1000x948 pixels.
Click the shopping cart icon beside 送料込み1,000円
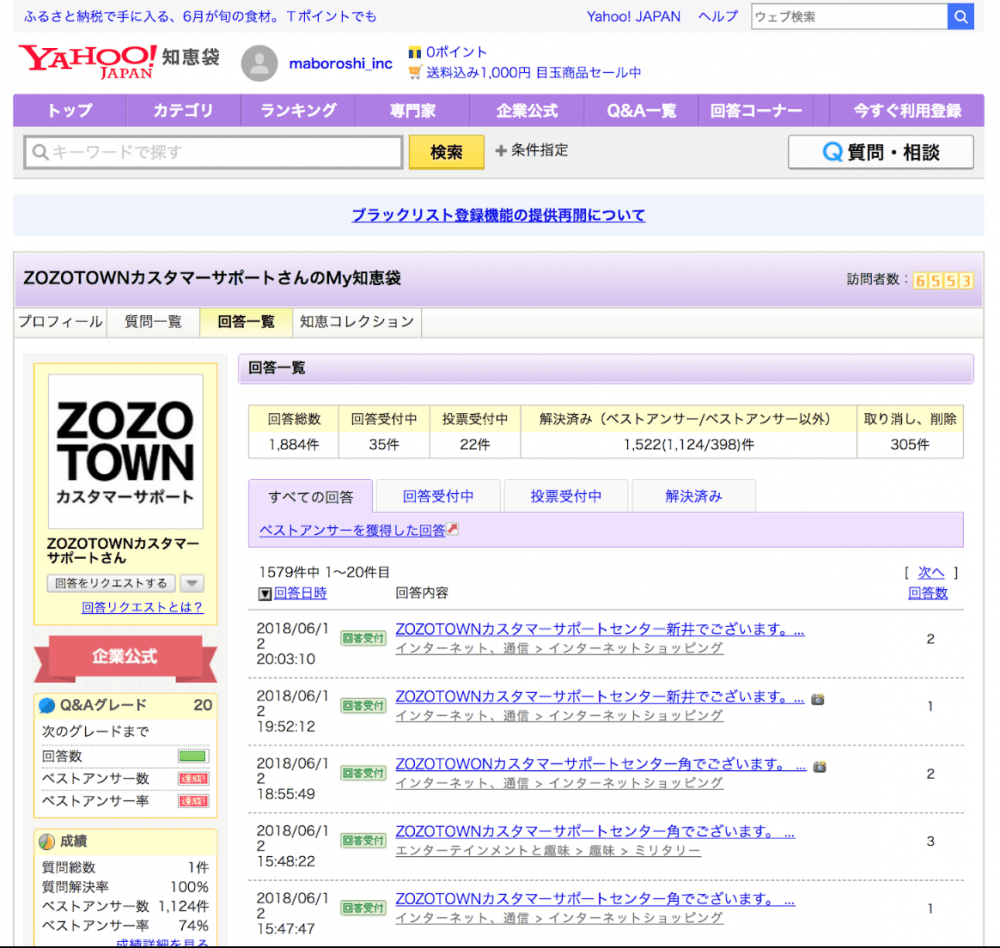tap(415, 72)
